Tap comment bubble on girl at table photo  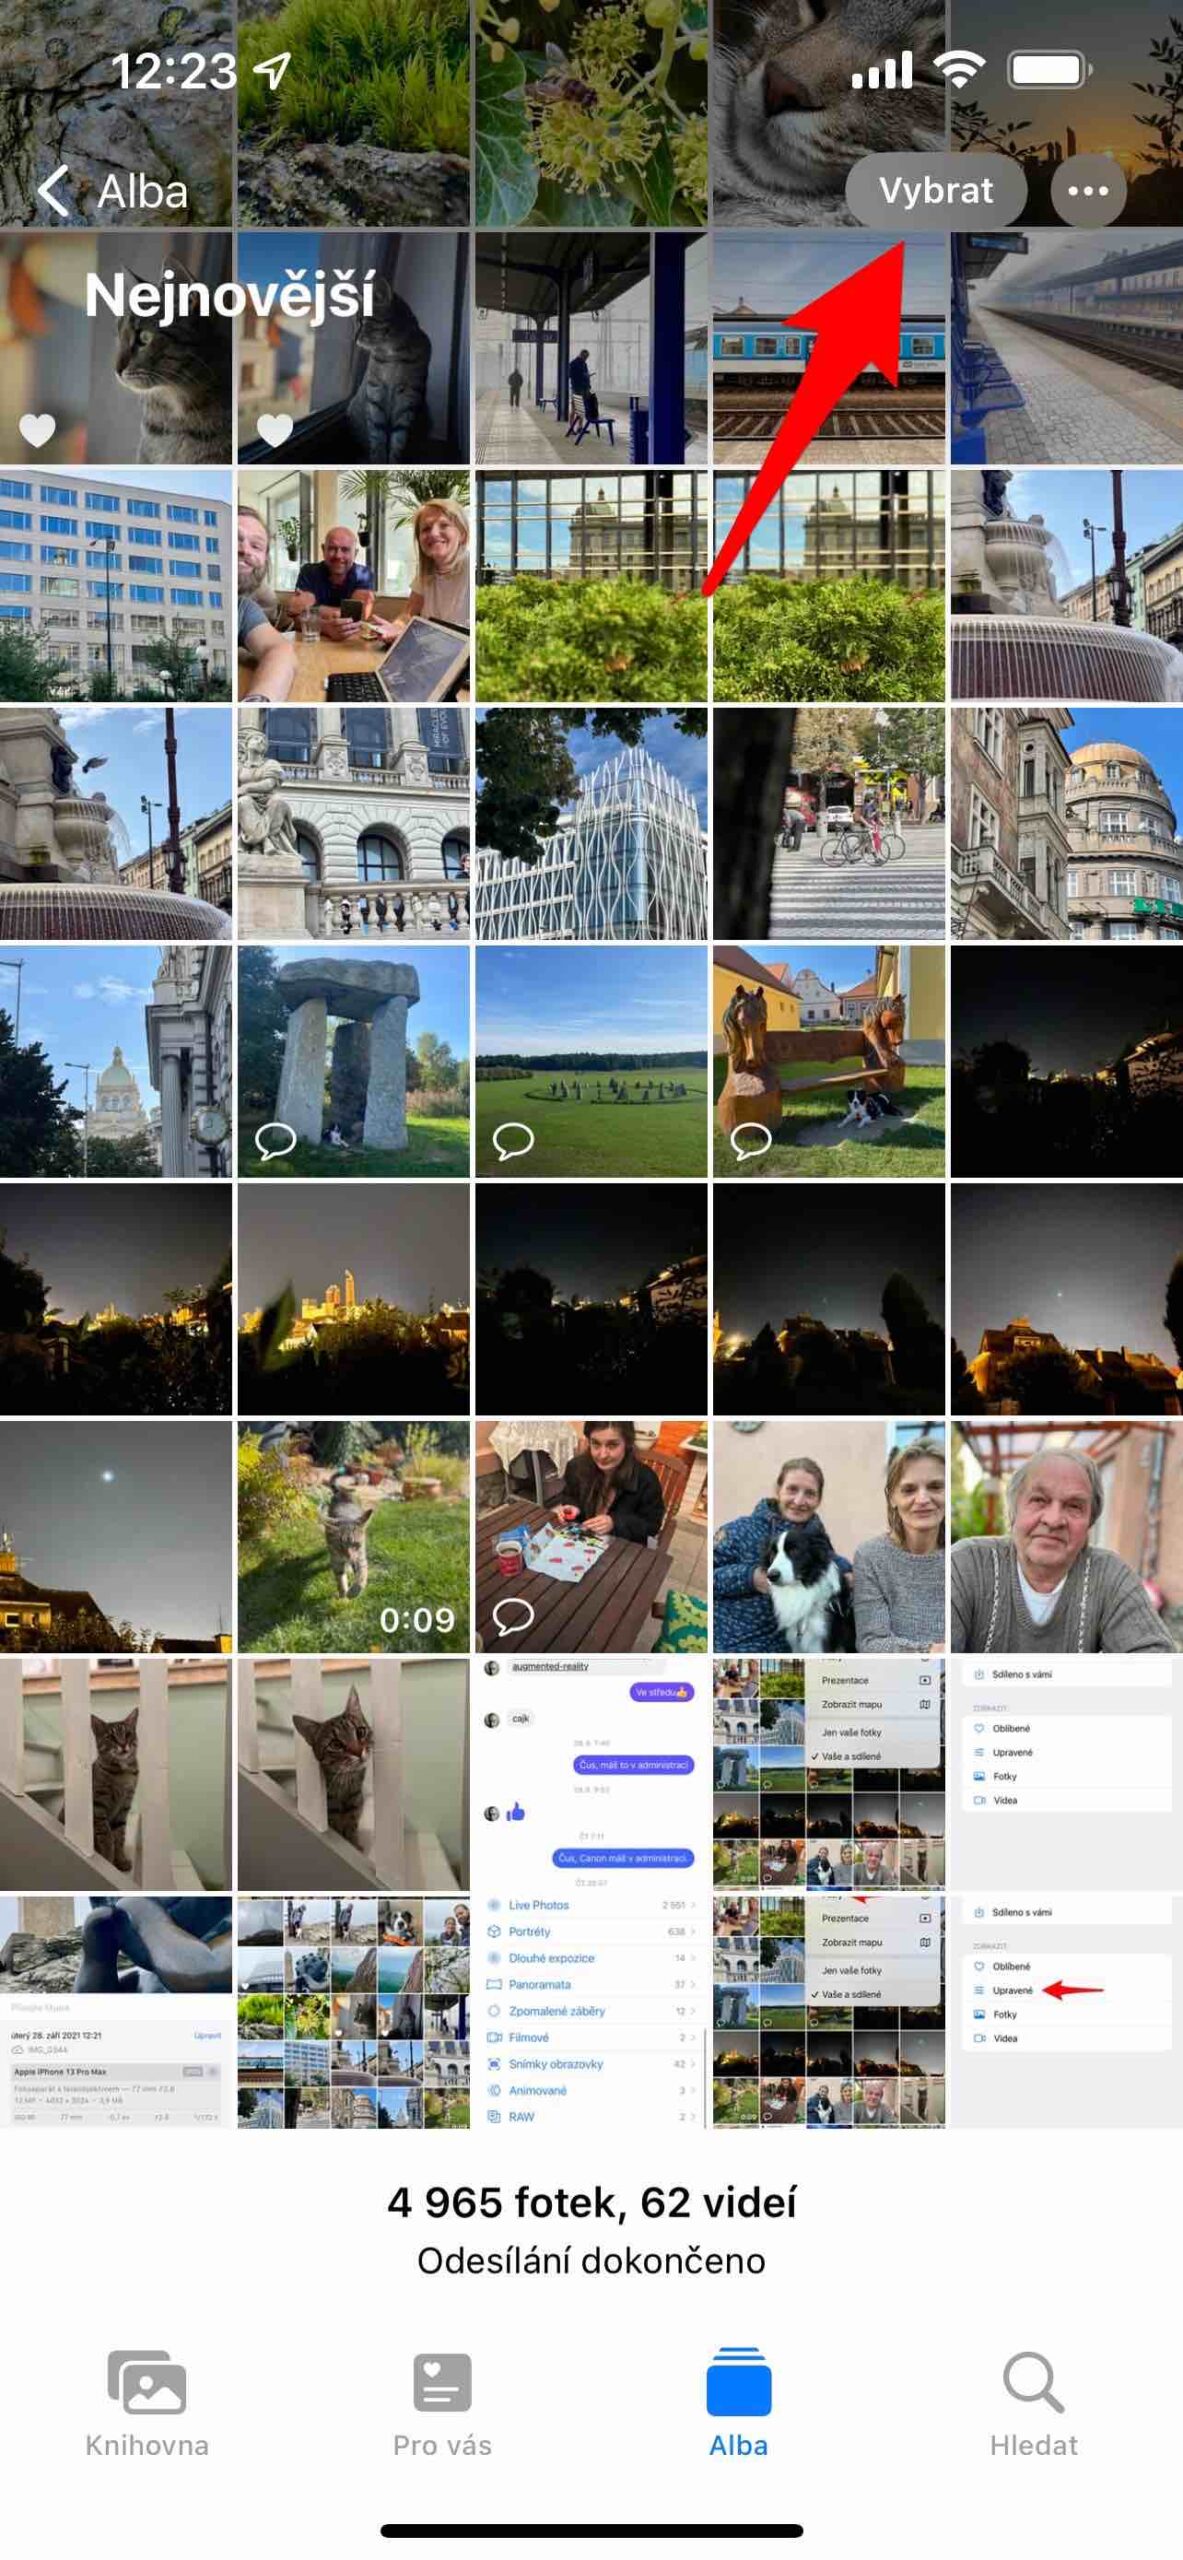(513, 1615)
